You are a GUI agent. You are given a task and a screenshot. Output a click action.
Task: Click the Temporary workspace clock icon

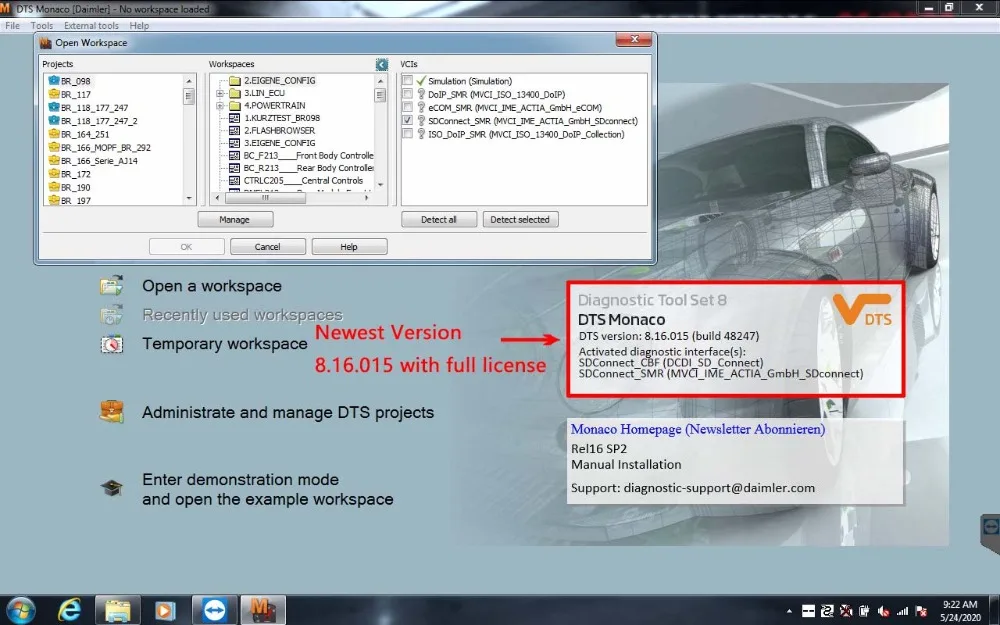coord(112,344)
